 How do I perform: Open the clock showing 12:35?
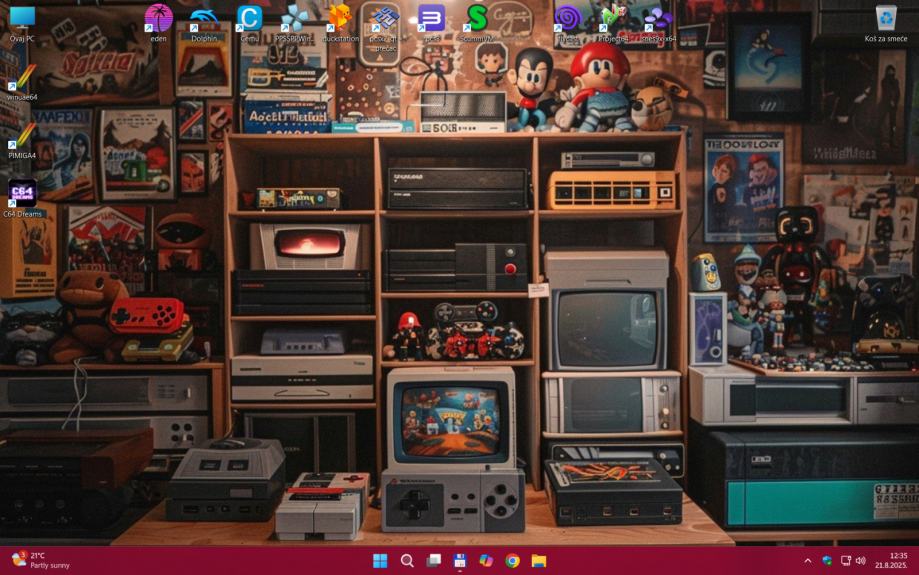pos(891,560)
